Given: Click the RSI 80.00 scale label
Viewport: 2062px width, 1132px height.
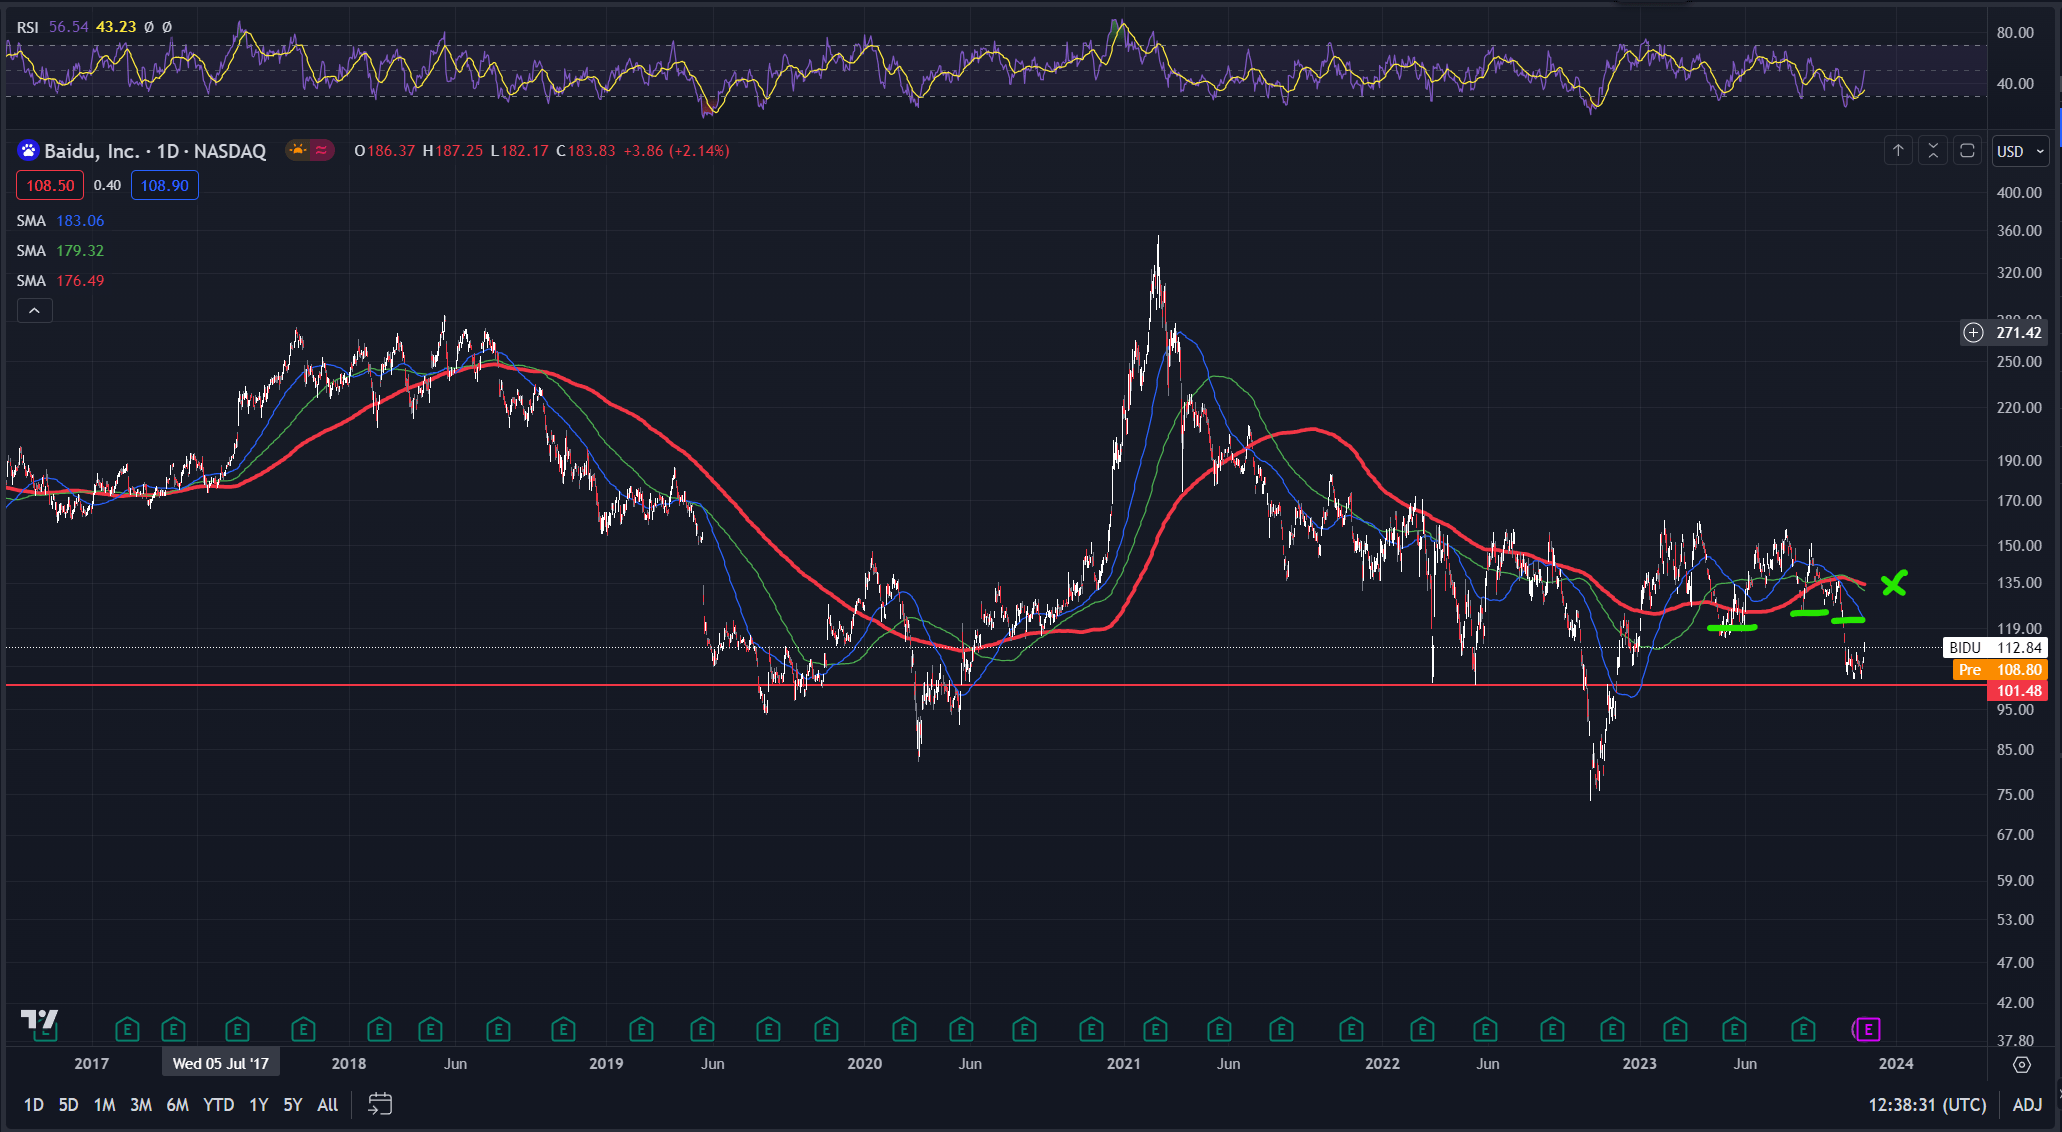Looking at the screenshot, I should pyautogui.click(x=2015, y=33).
